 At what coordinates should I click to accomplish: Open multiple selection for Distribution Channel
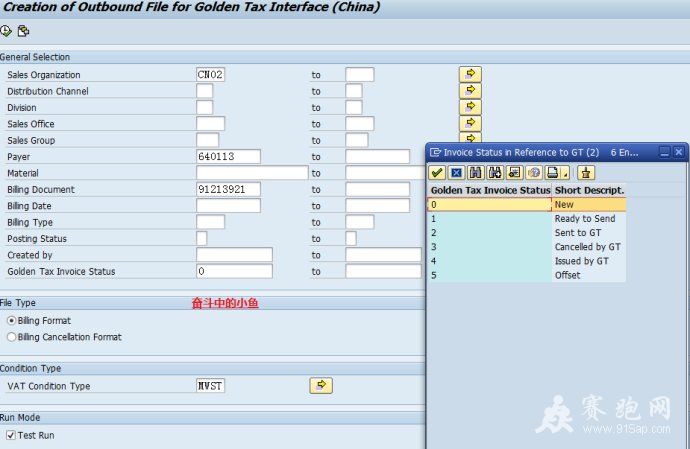(x=470, y=91)
